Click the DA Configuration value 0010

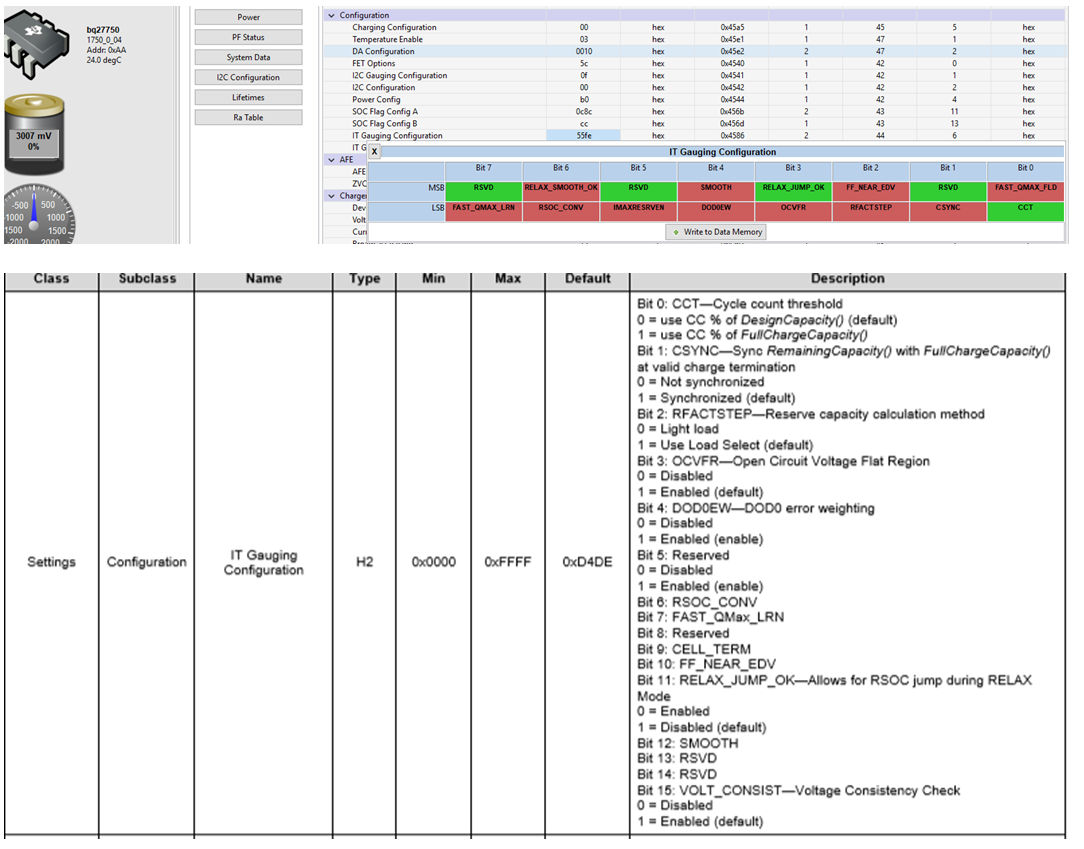coord(583,51)
